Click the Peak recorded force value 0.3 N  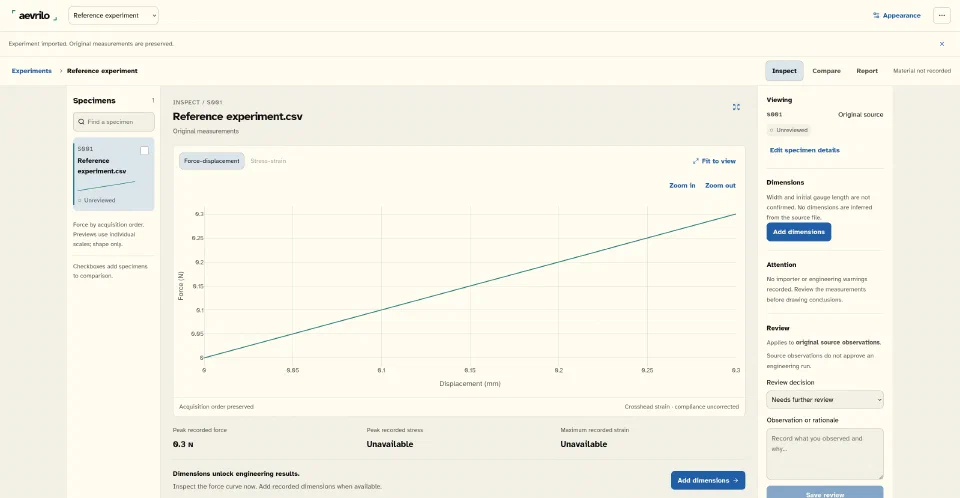pos(183,445)
